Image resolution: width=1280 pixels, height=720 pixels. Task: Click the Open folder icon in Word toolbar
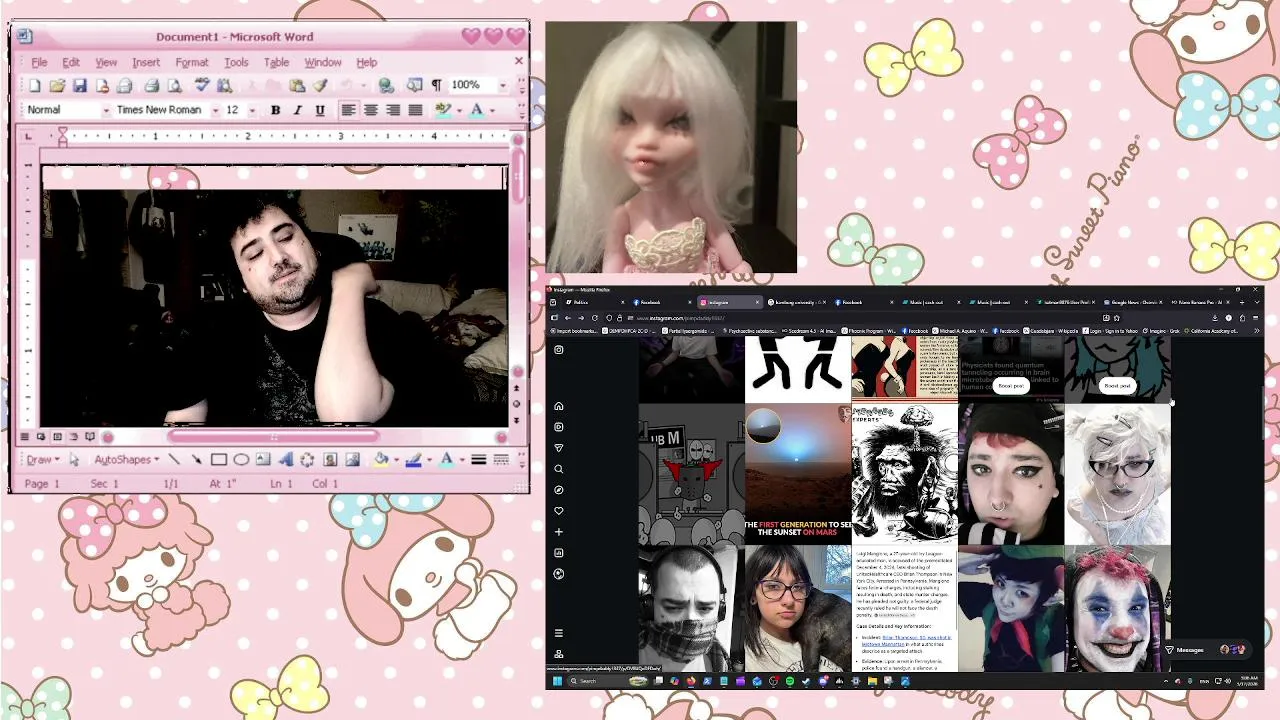coord(57,86)
